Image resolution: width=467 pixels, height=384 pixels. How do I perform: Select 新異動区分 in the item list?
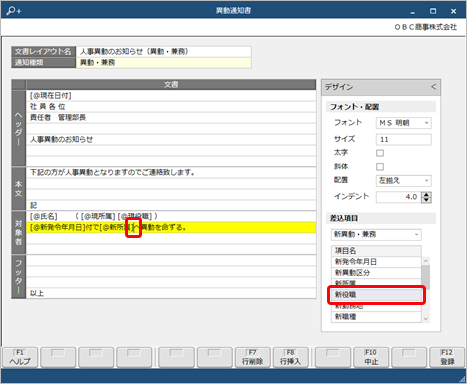pos(376,273)
